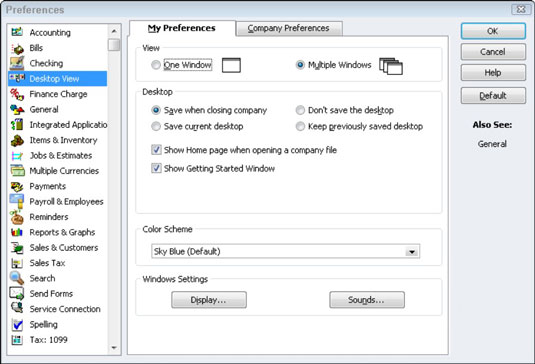
Task: Select the Accounting label in list
Action: coord(50,32)
